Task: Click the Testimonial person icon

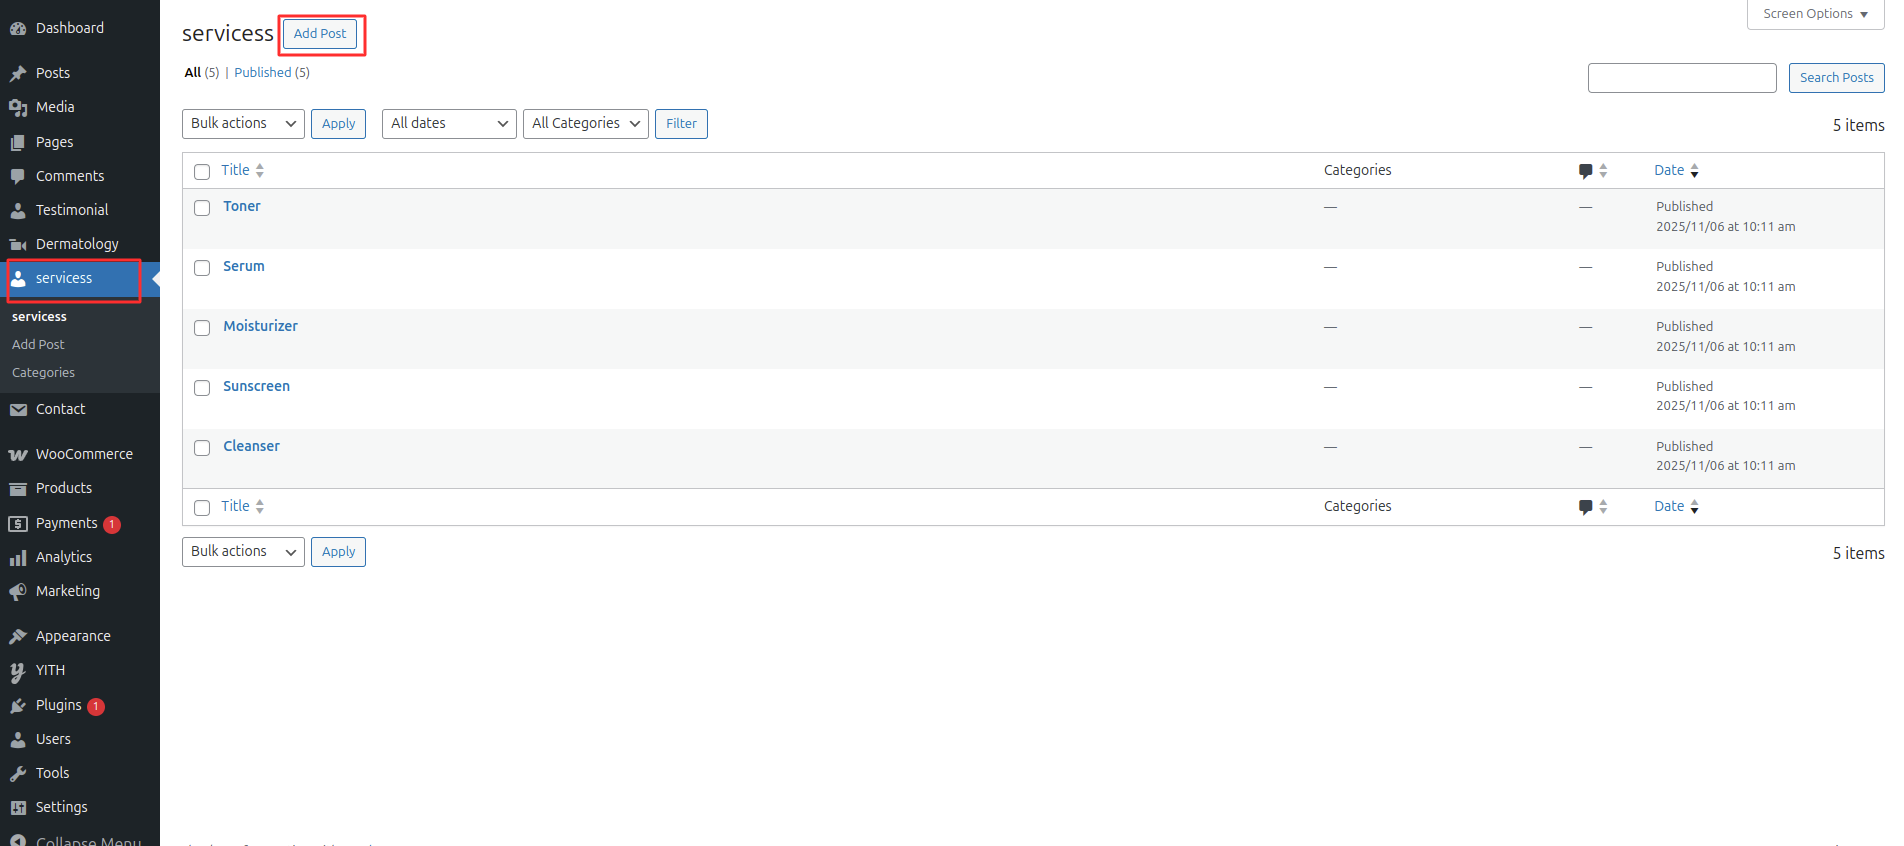Action: click(18, 210)
